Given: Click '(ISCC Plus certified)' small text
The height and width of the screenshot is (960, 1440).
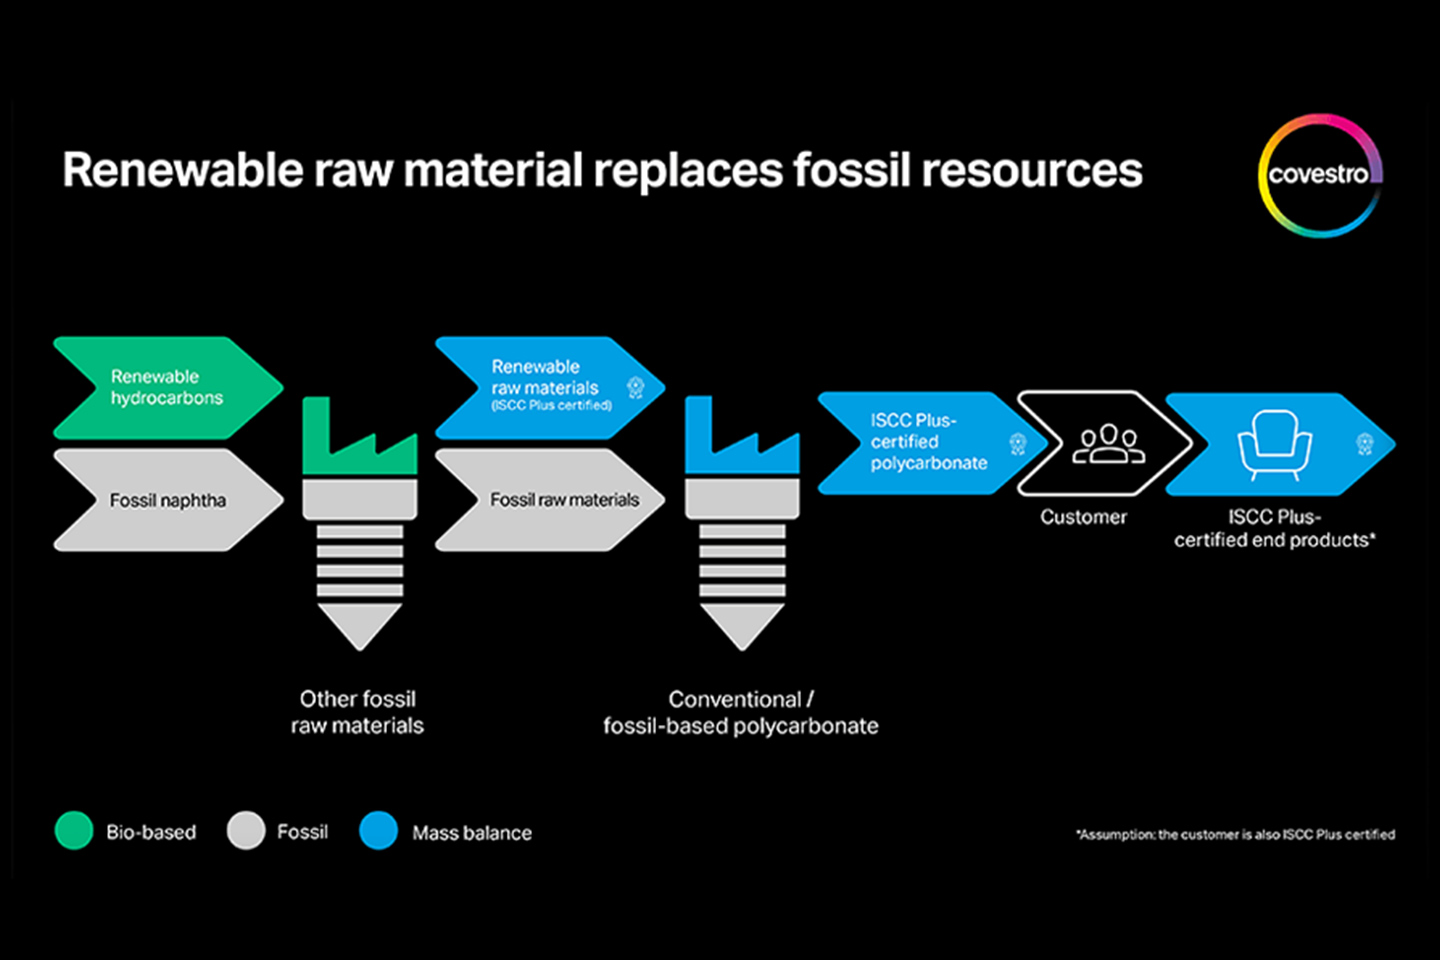Looking at the screenshot, I should click(x=552, y=405).
